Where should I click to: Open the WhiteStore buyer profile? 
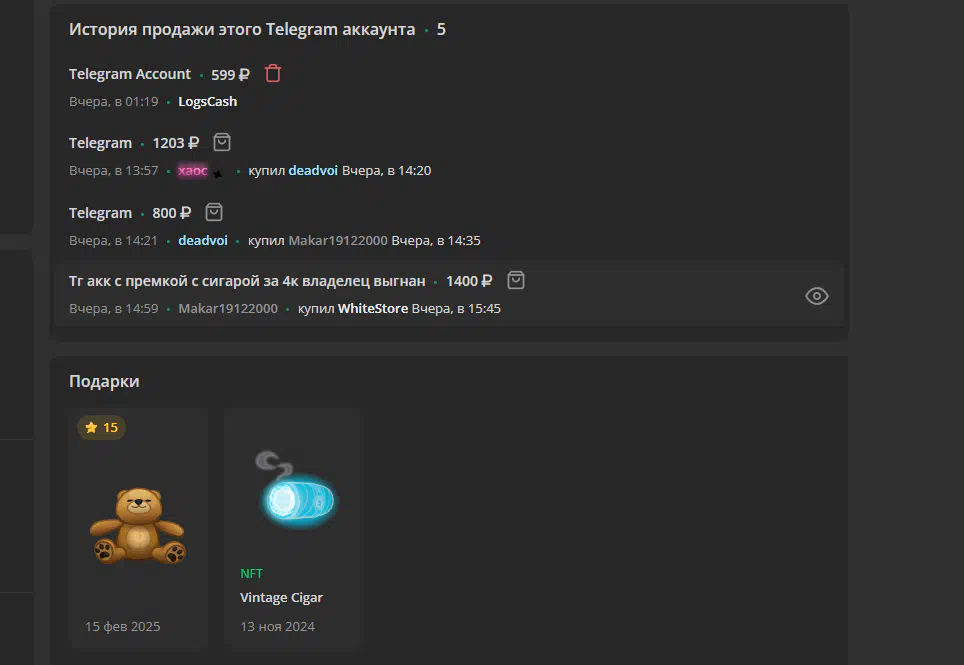coord(373,309)
